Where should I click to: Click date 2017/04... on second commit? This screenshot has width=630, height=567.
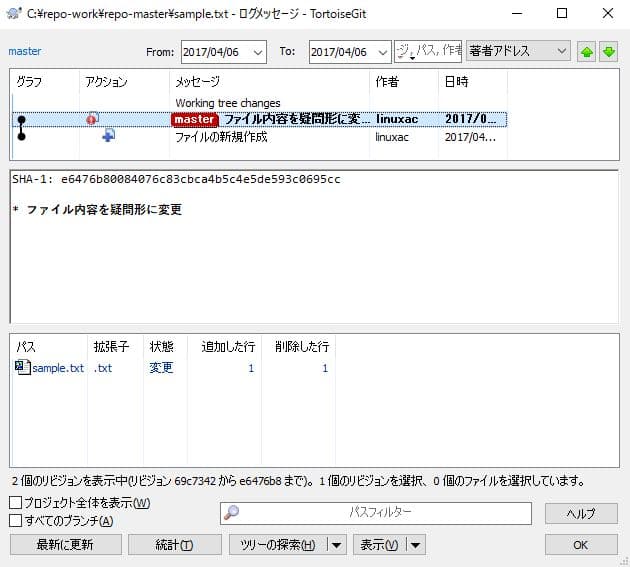pos(470,137)
